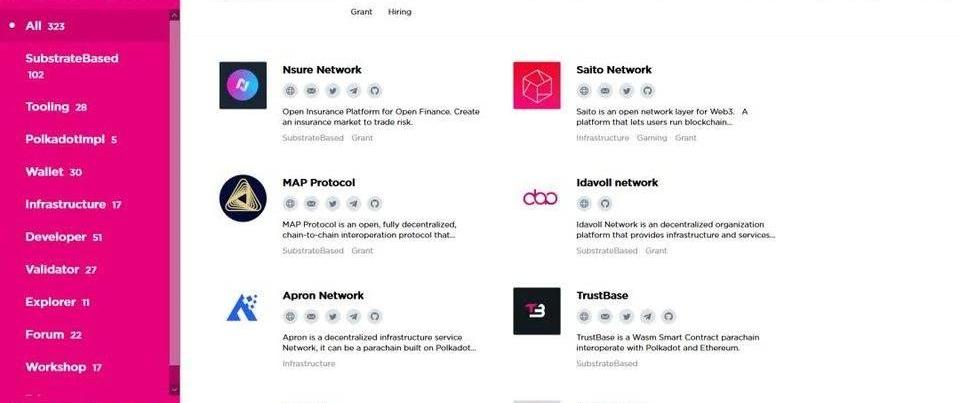Open the Apron Network project title

(323, 296)
